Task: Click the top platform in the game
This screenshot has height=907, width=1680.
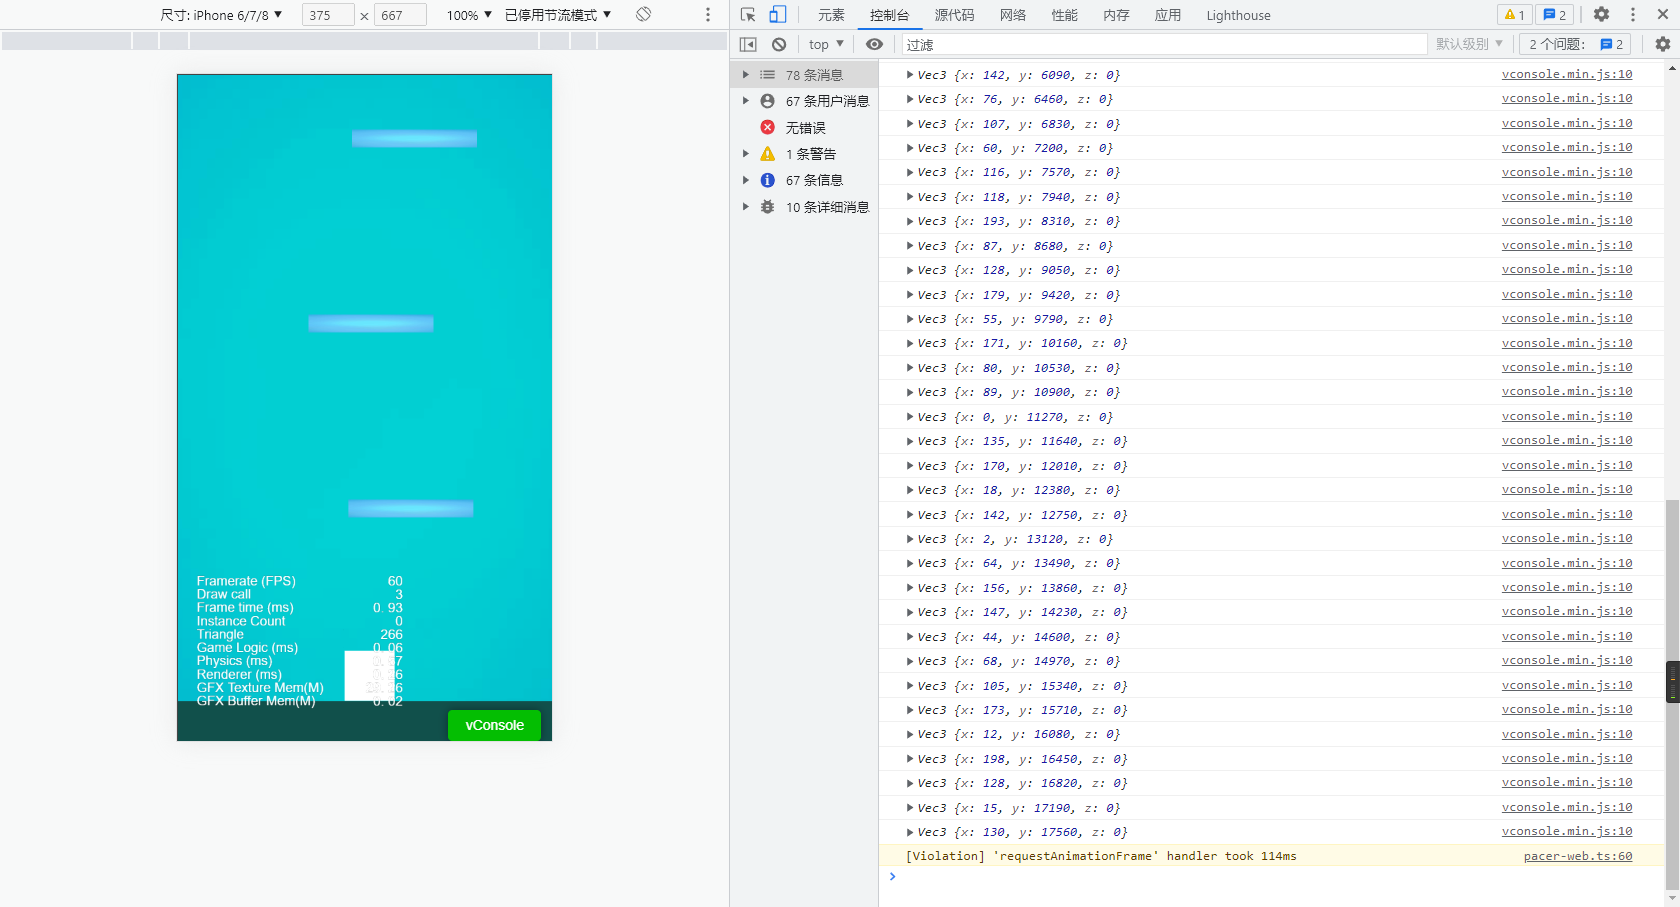Action: coord(414,139)
